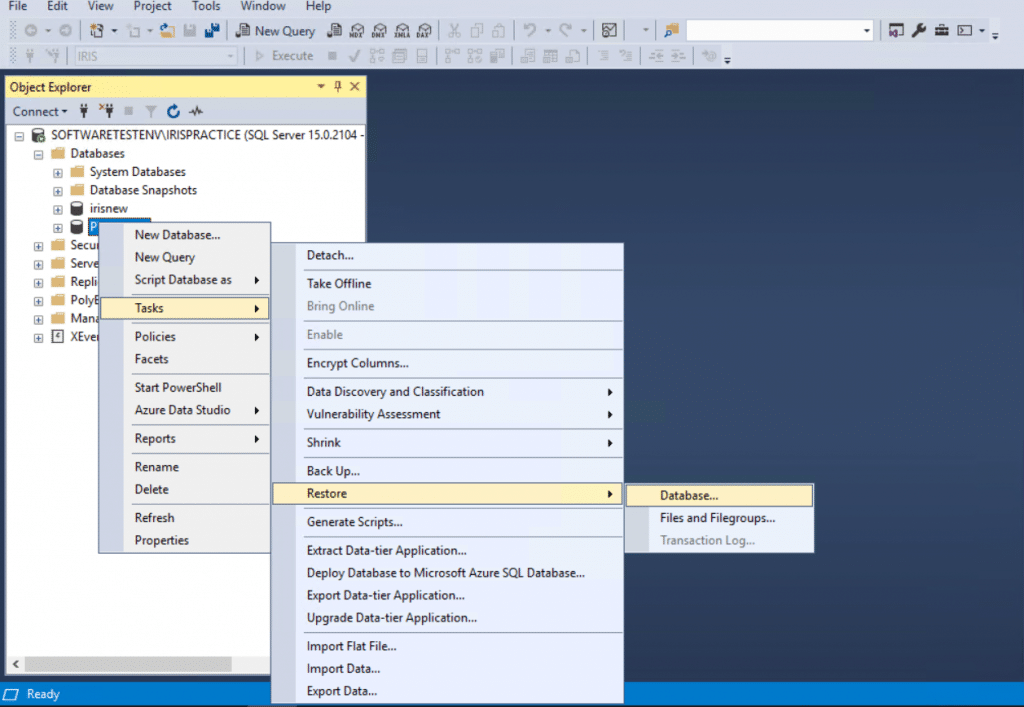1024x707 pixels.
Task: Click the Toolbox icon
Action: click(x=942, y=31)
